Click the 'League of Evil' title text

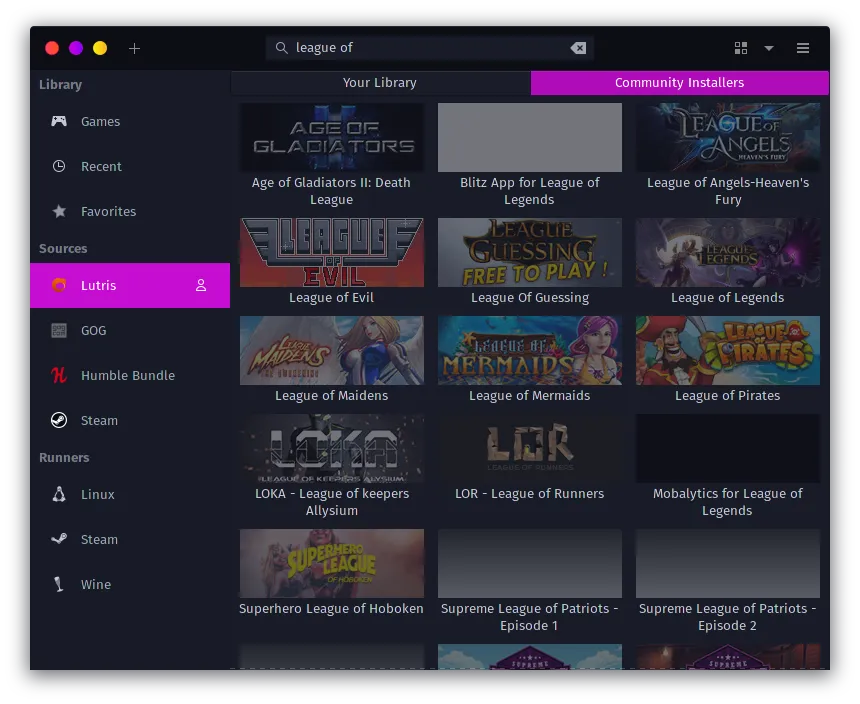(331, 298)
